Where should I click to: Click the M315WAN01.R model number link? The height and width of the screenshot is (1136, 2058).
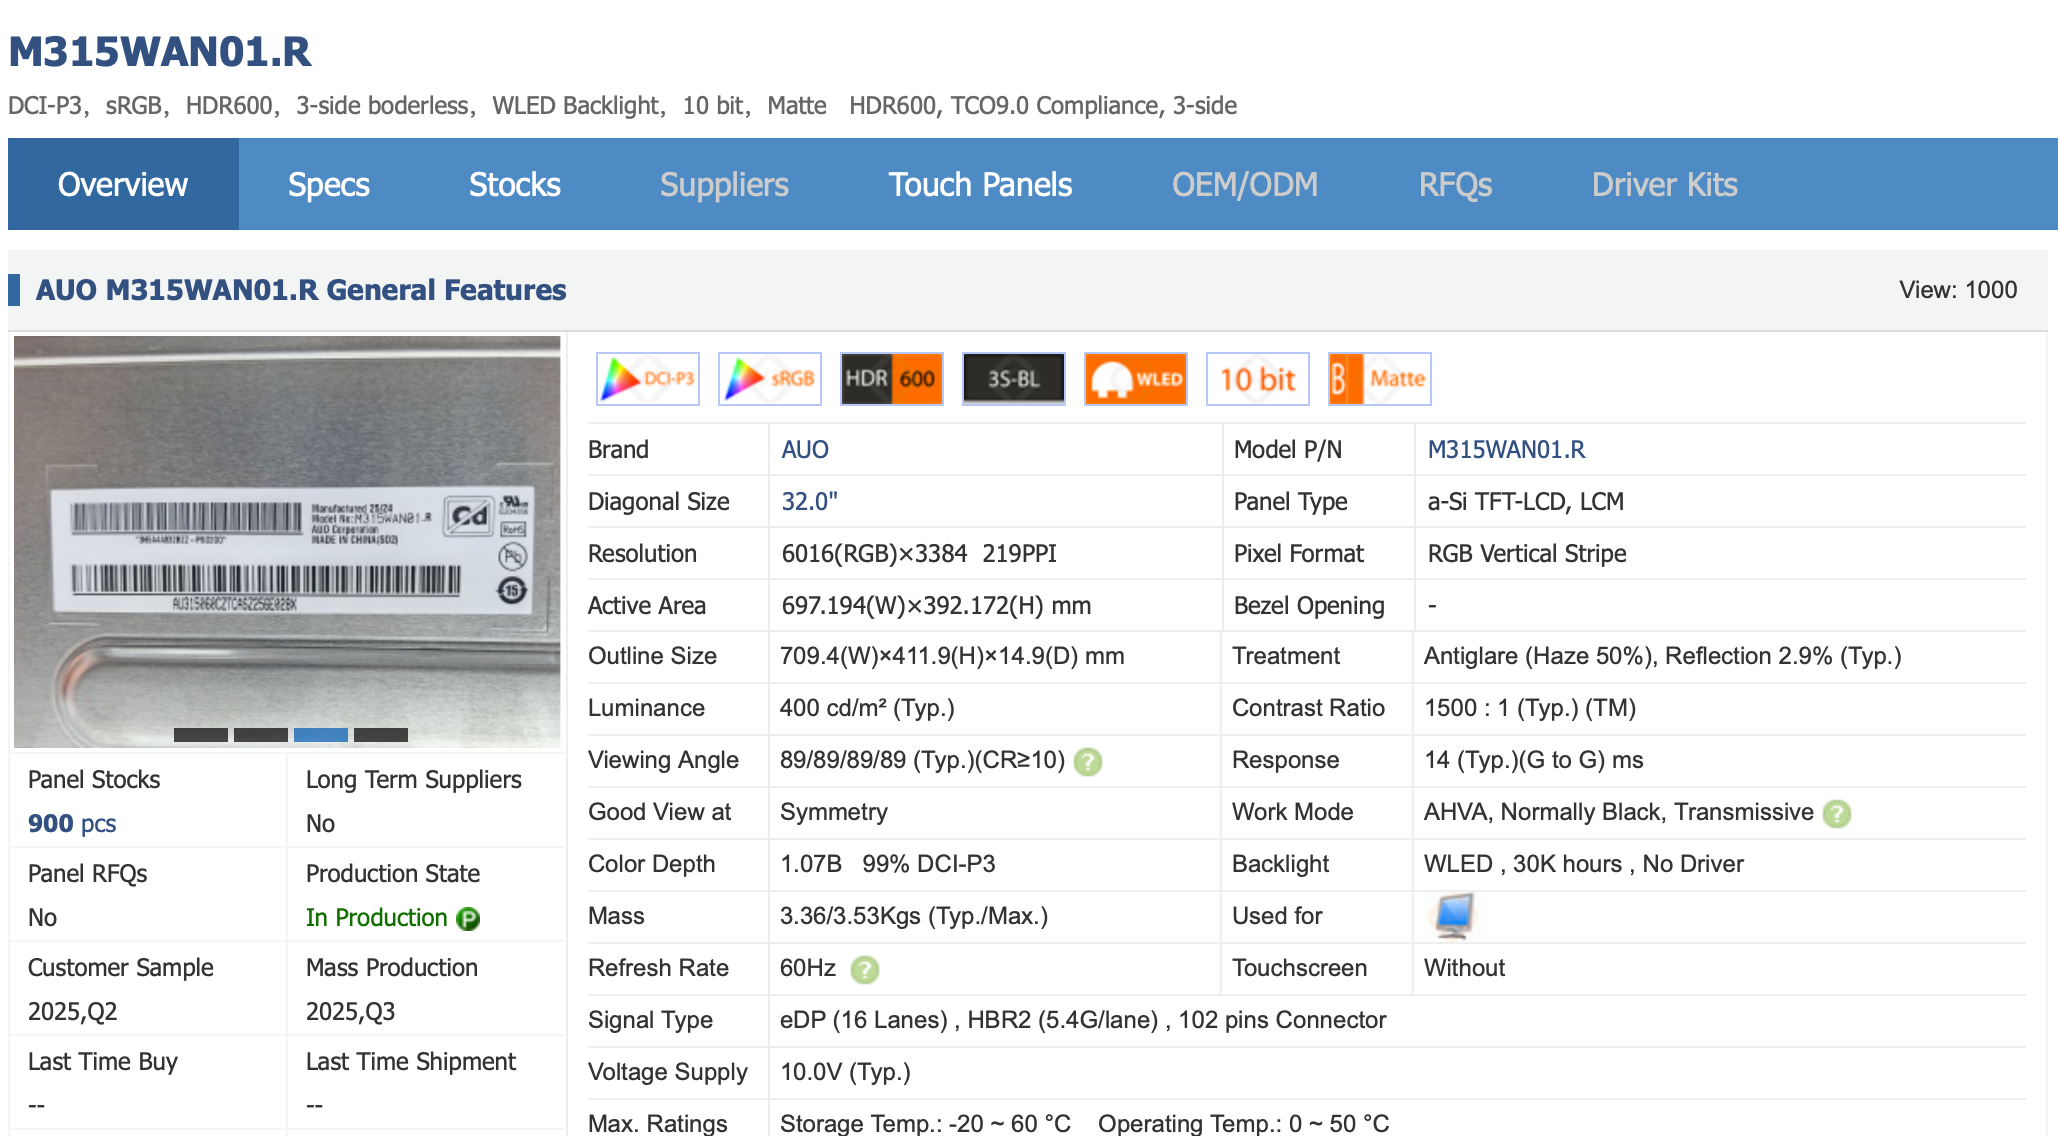click(1506, 450)
